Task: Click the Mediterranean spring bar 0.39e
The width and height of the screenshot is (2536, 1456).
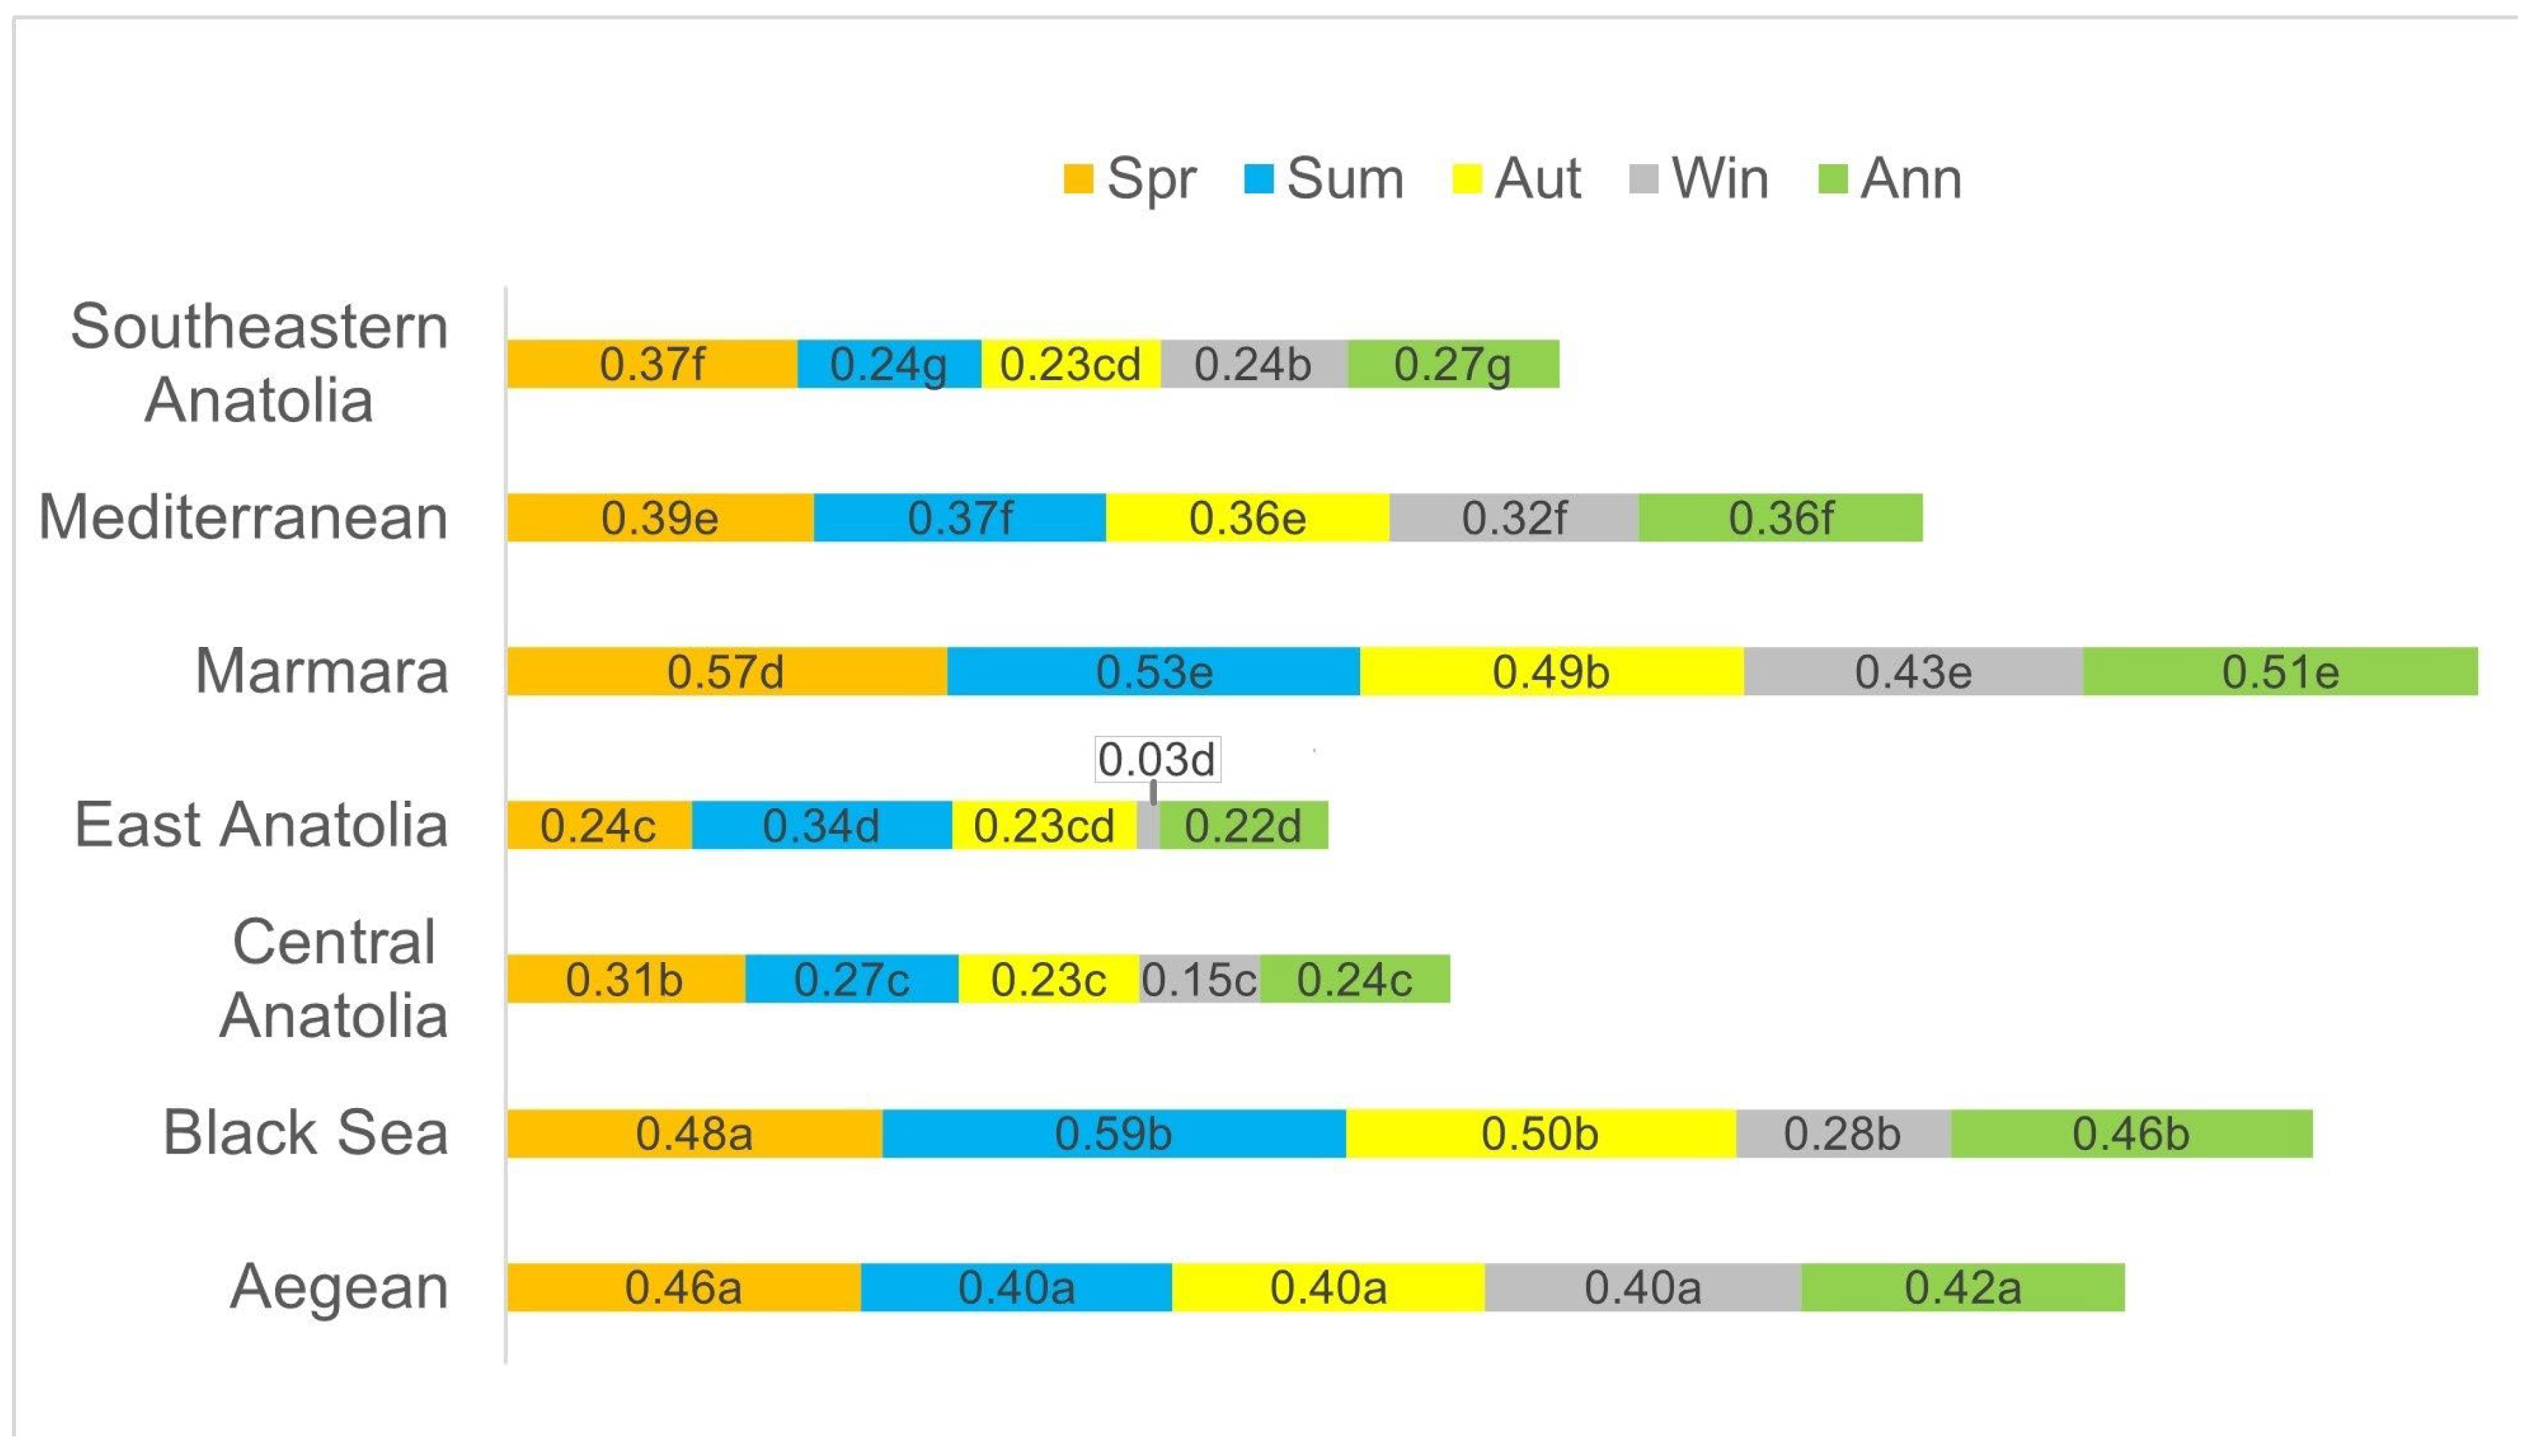Action: [x=659, y=518]
